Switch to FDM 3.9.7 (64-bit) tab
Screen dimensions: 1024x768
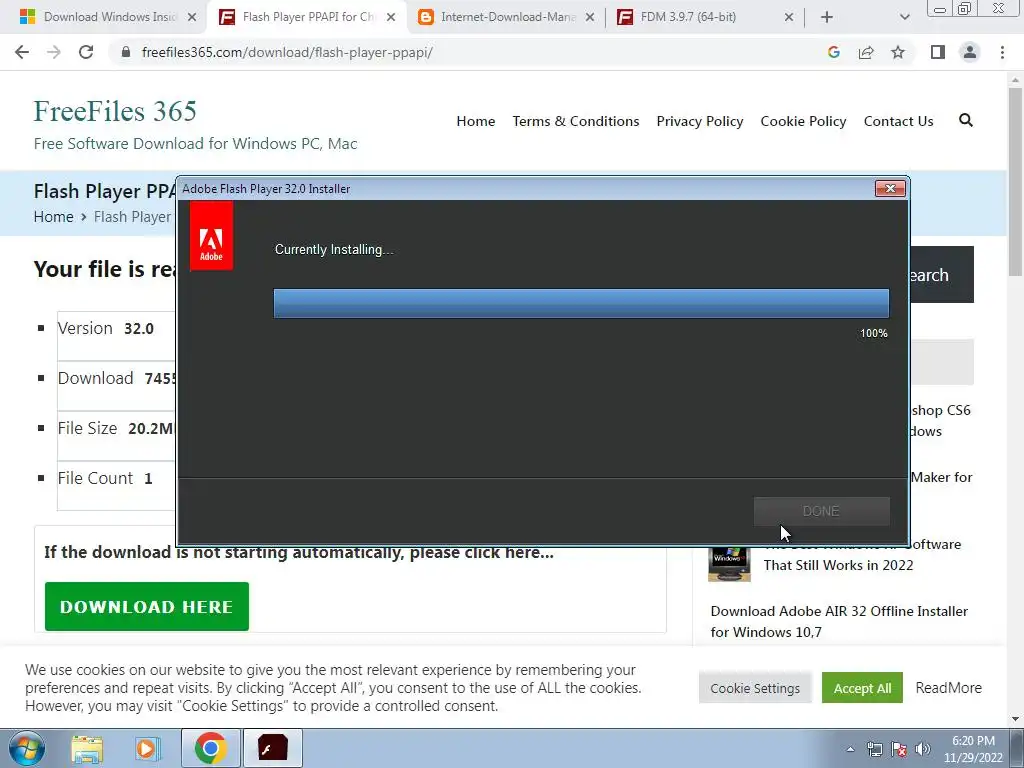pos(705,17)
